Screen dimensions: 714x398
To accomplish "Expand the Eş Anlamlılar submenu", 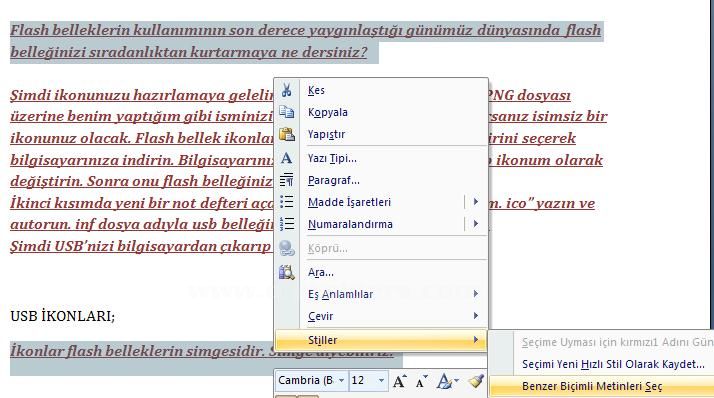I will pos(382,294).
